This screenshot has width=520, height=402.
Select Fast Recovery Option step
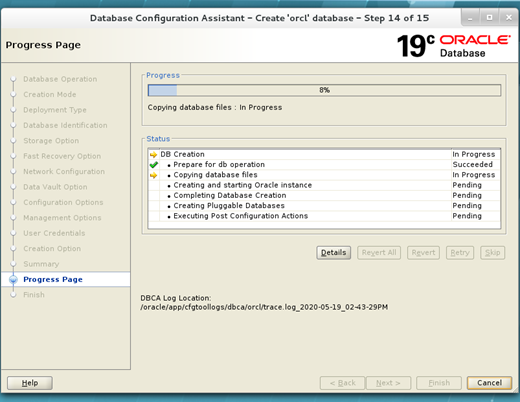click(62, 156)
